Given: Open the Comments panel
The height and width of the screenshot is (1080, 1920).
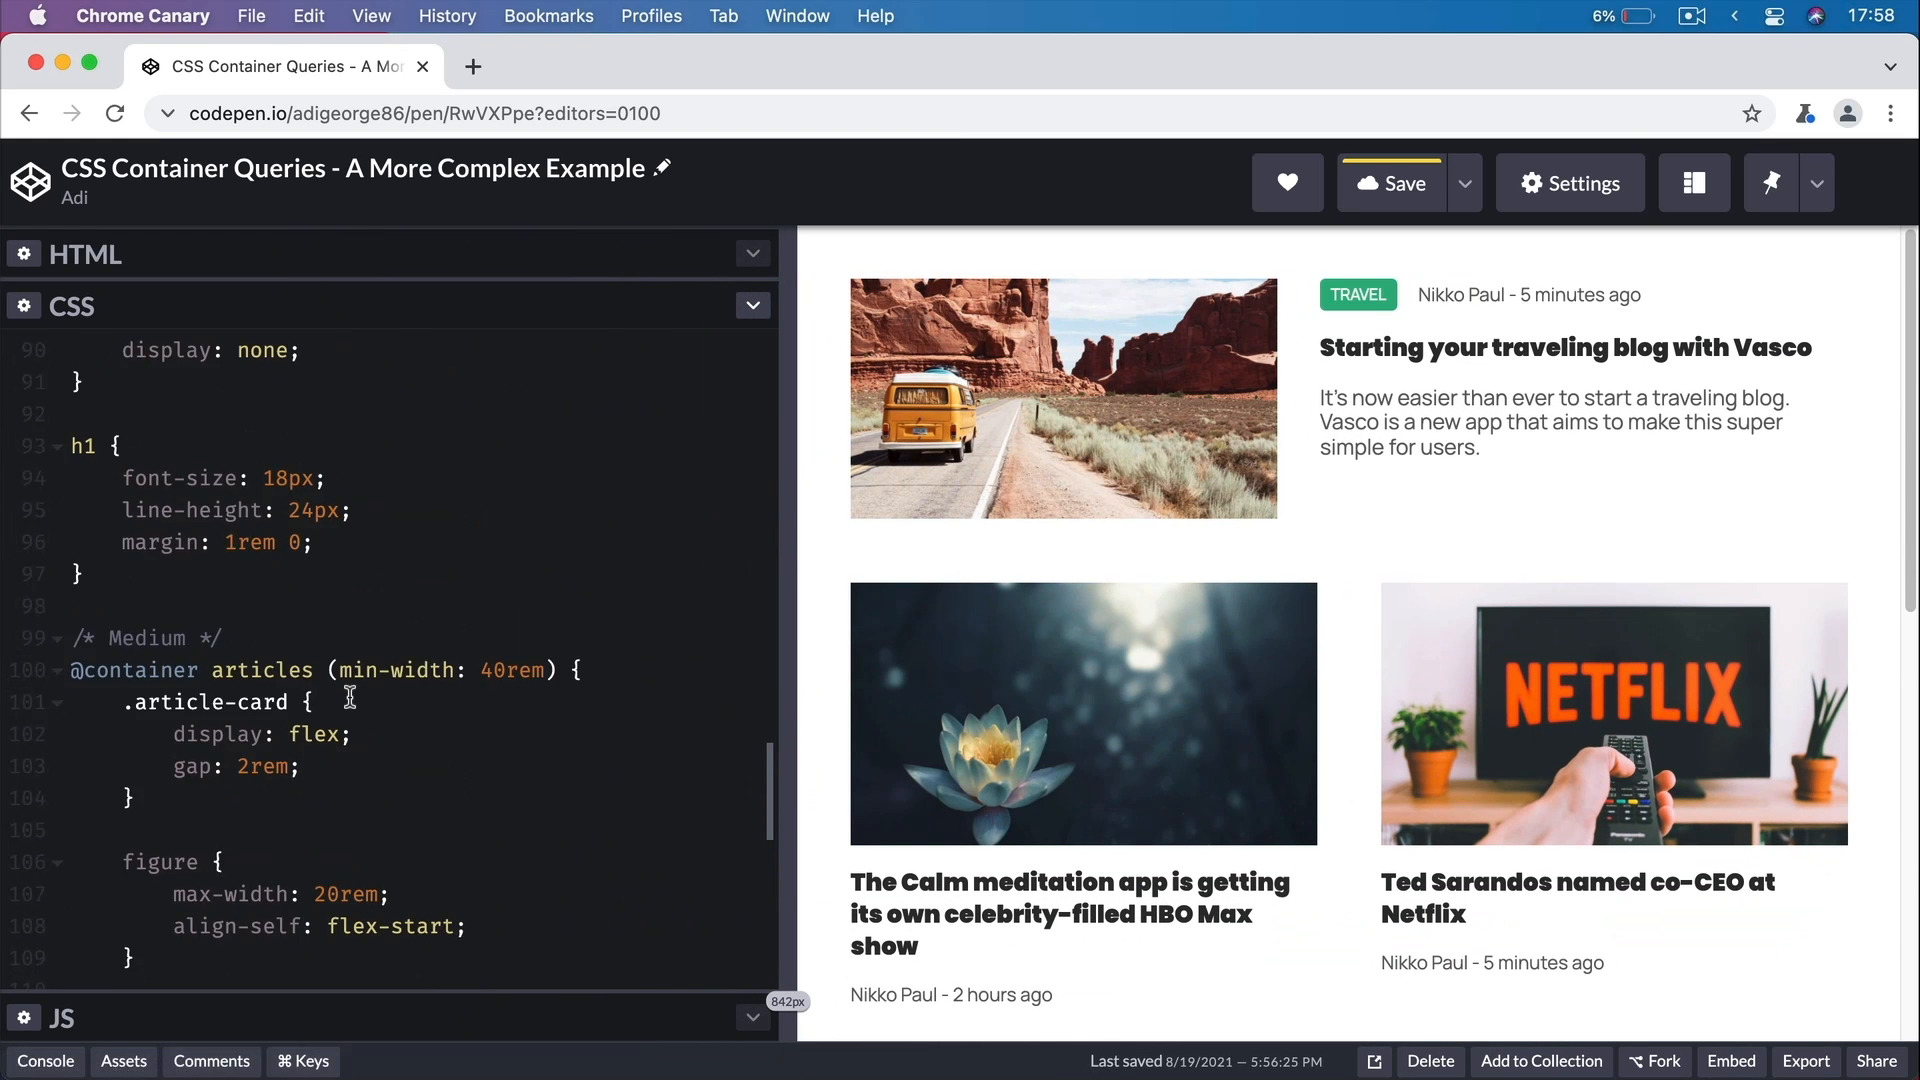Looking at the screenshot, I should tap(212, 1062).
